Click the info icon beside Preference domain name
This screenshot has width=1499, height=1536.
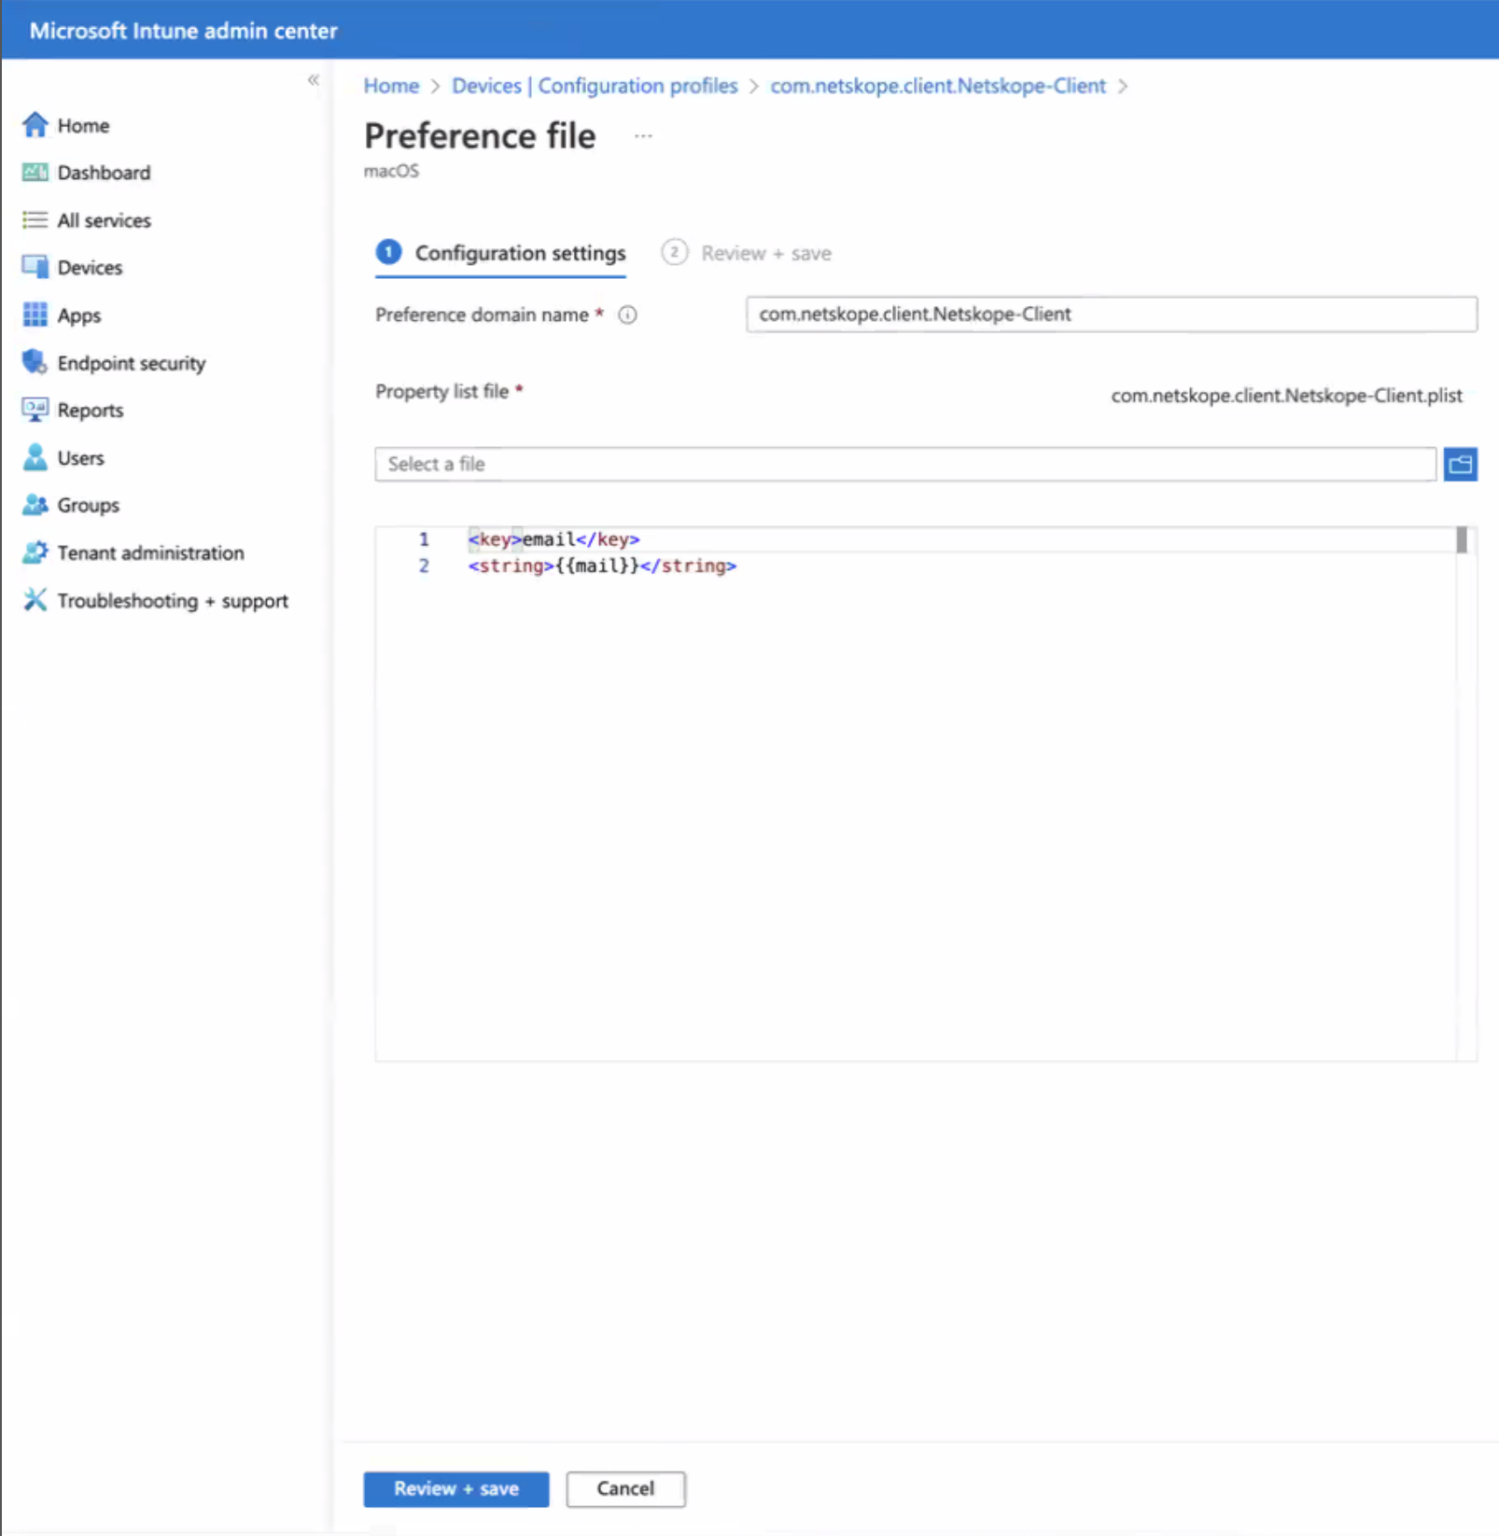[627, 315]
